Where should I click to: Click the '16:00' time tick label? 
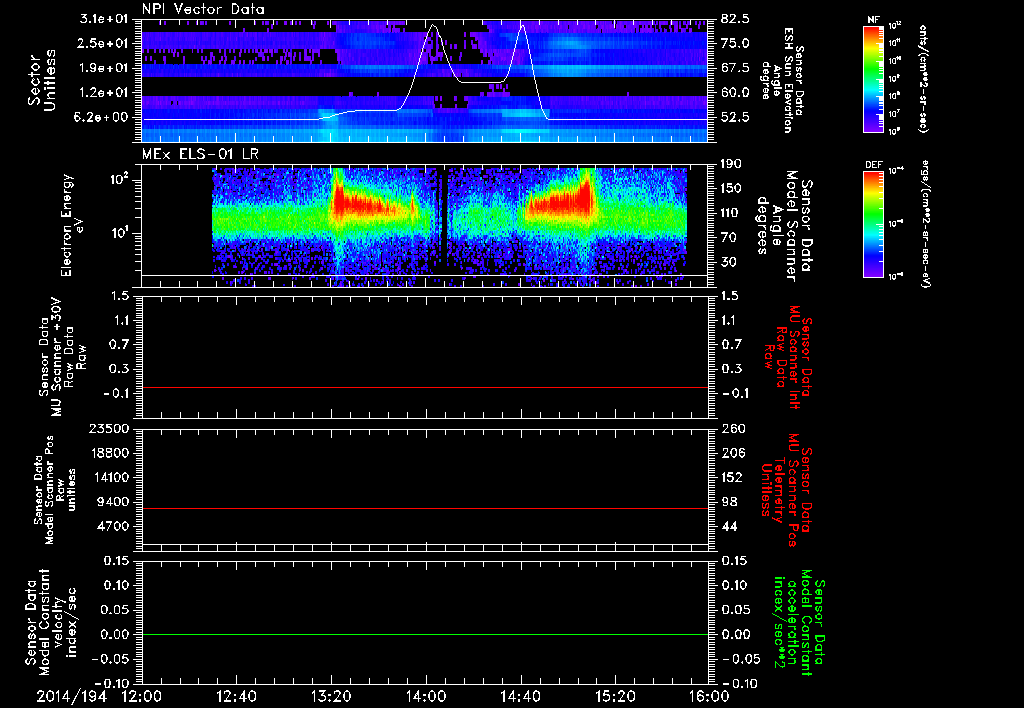click(x=709, y=696)
